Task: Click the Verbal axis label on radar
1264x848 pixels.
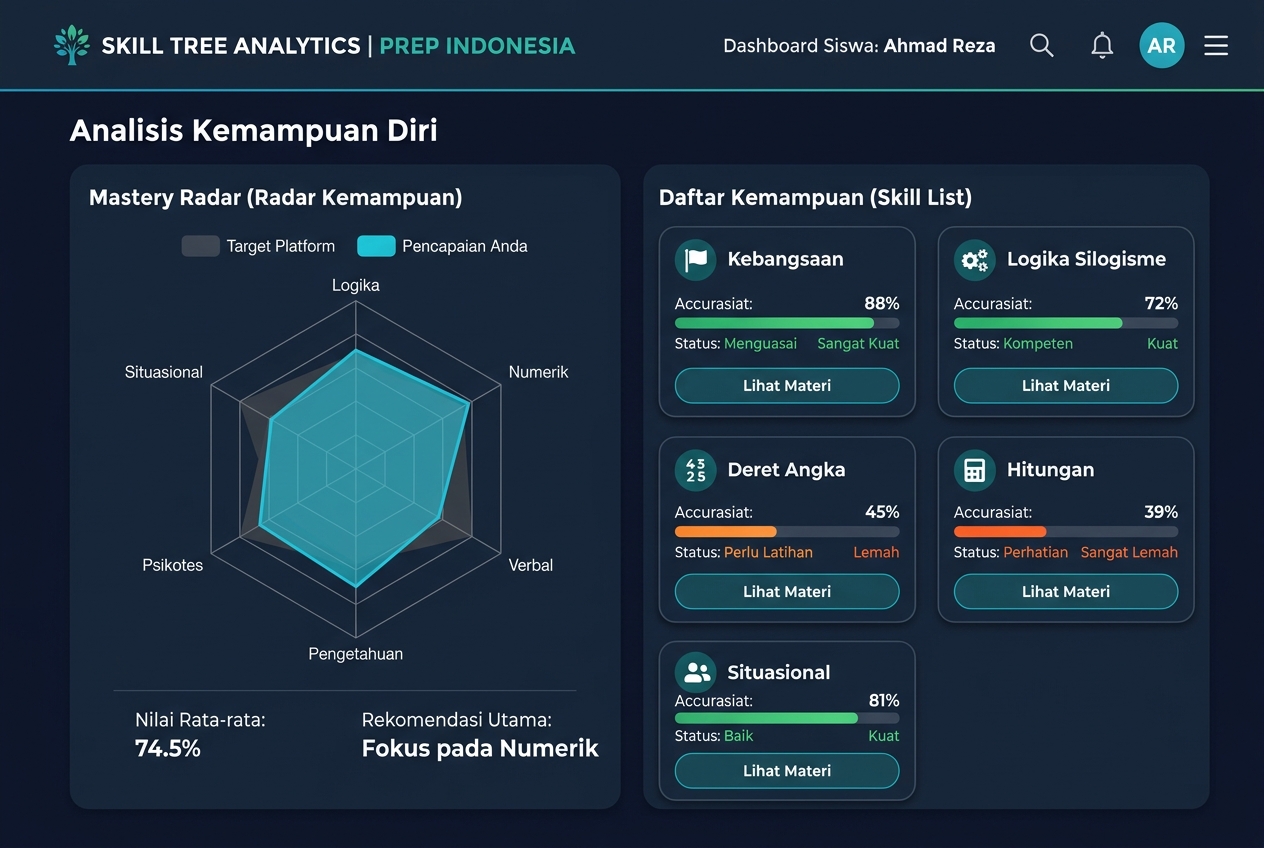Action: click(531, 565)
